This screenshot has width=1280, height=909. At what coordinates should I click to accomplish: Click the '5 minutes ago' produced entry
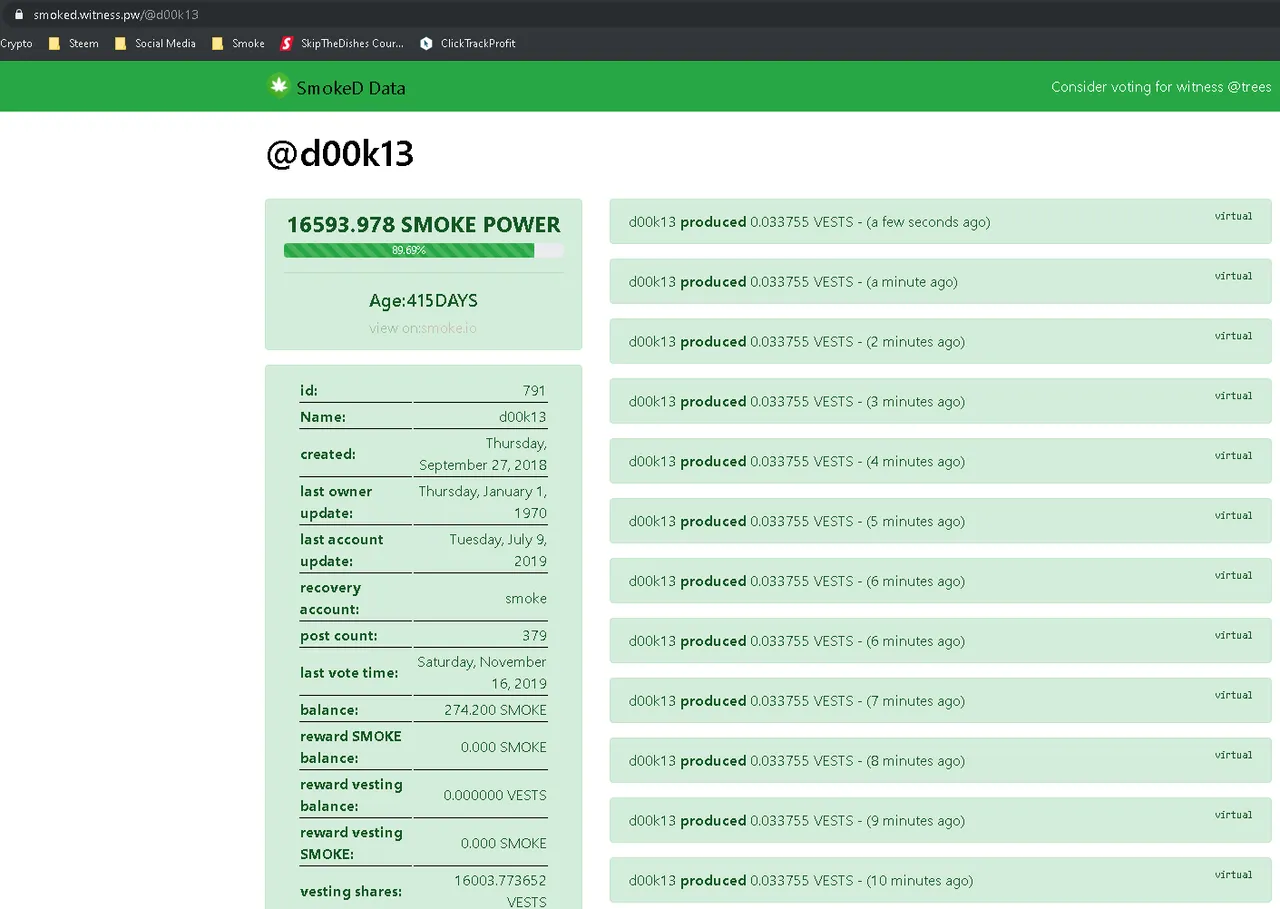[x=940, y=521]
